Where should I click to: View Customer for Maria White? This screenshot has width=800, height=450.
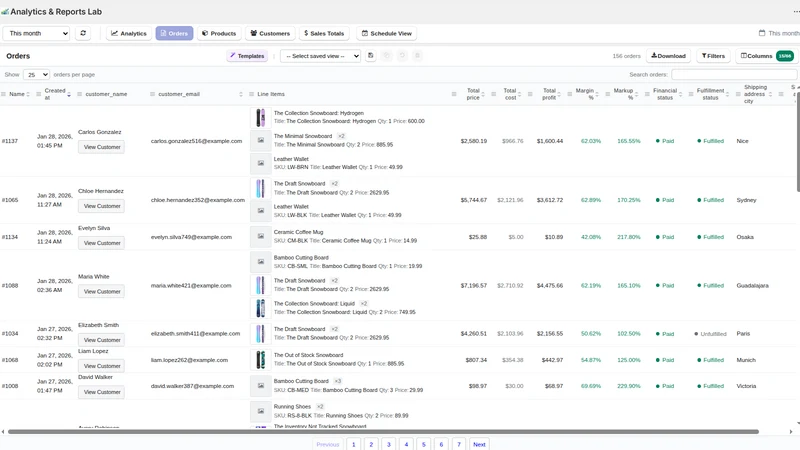click(x=102, y=291)
